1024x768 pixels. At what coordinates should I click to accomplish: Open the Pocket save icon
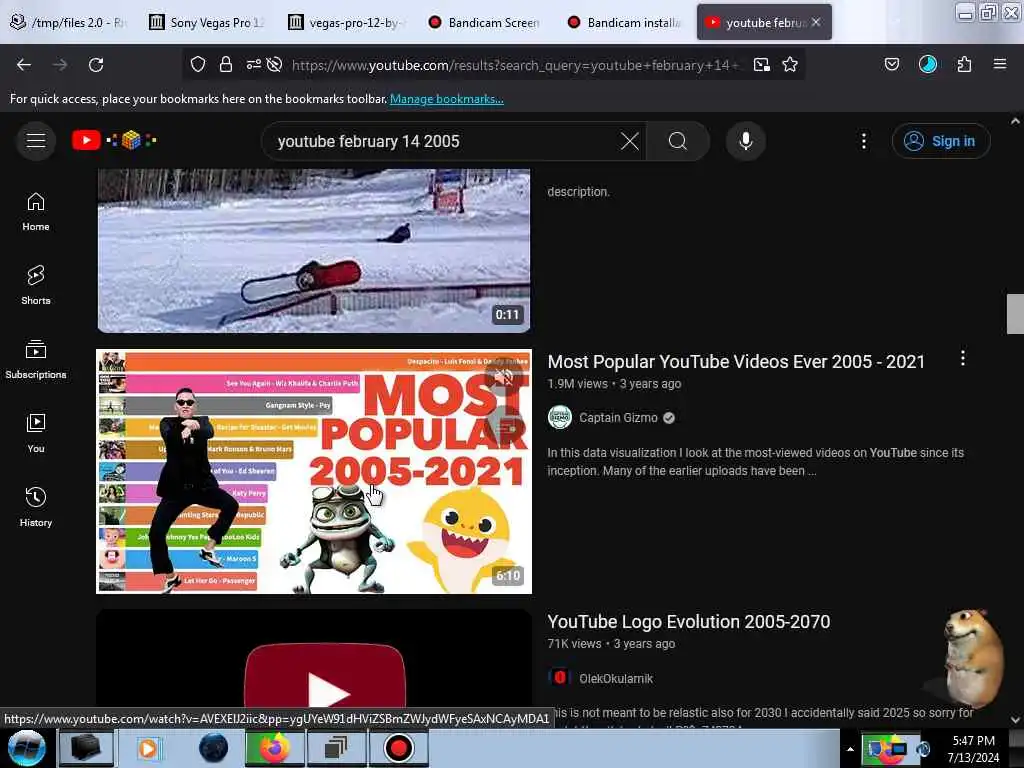coord(892,64)
